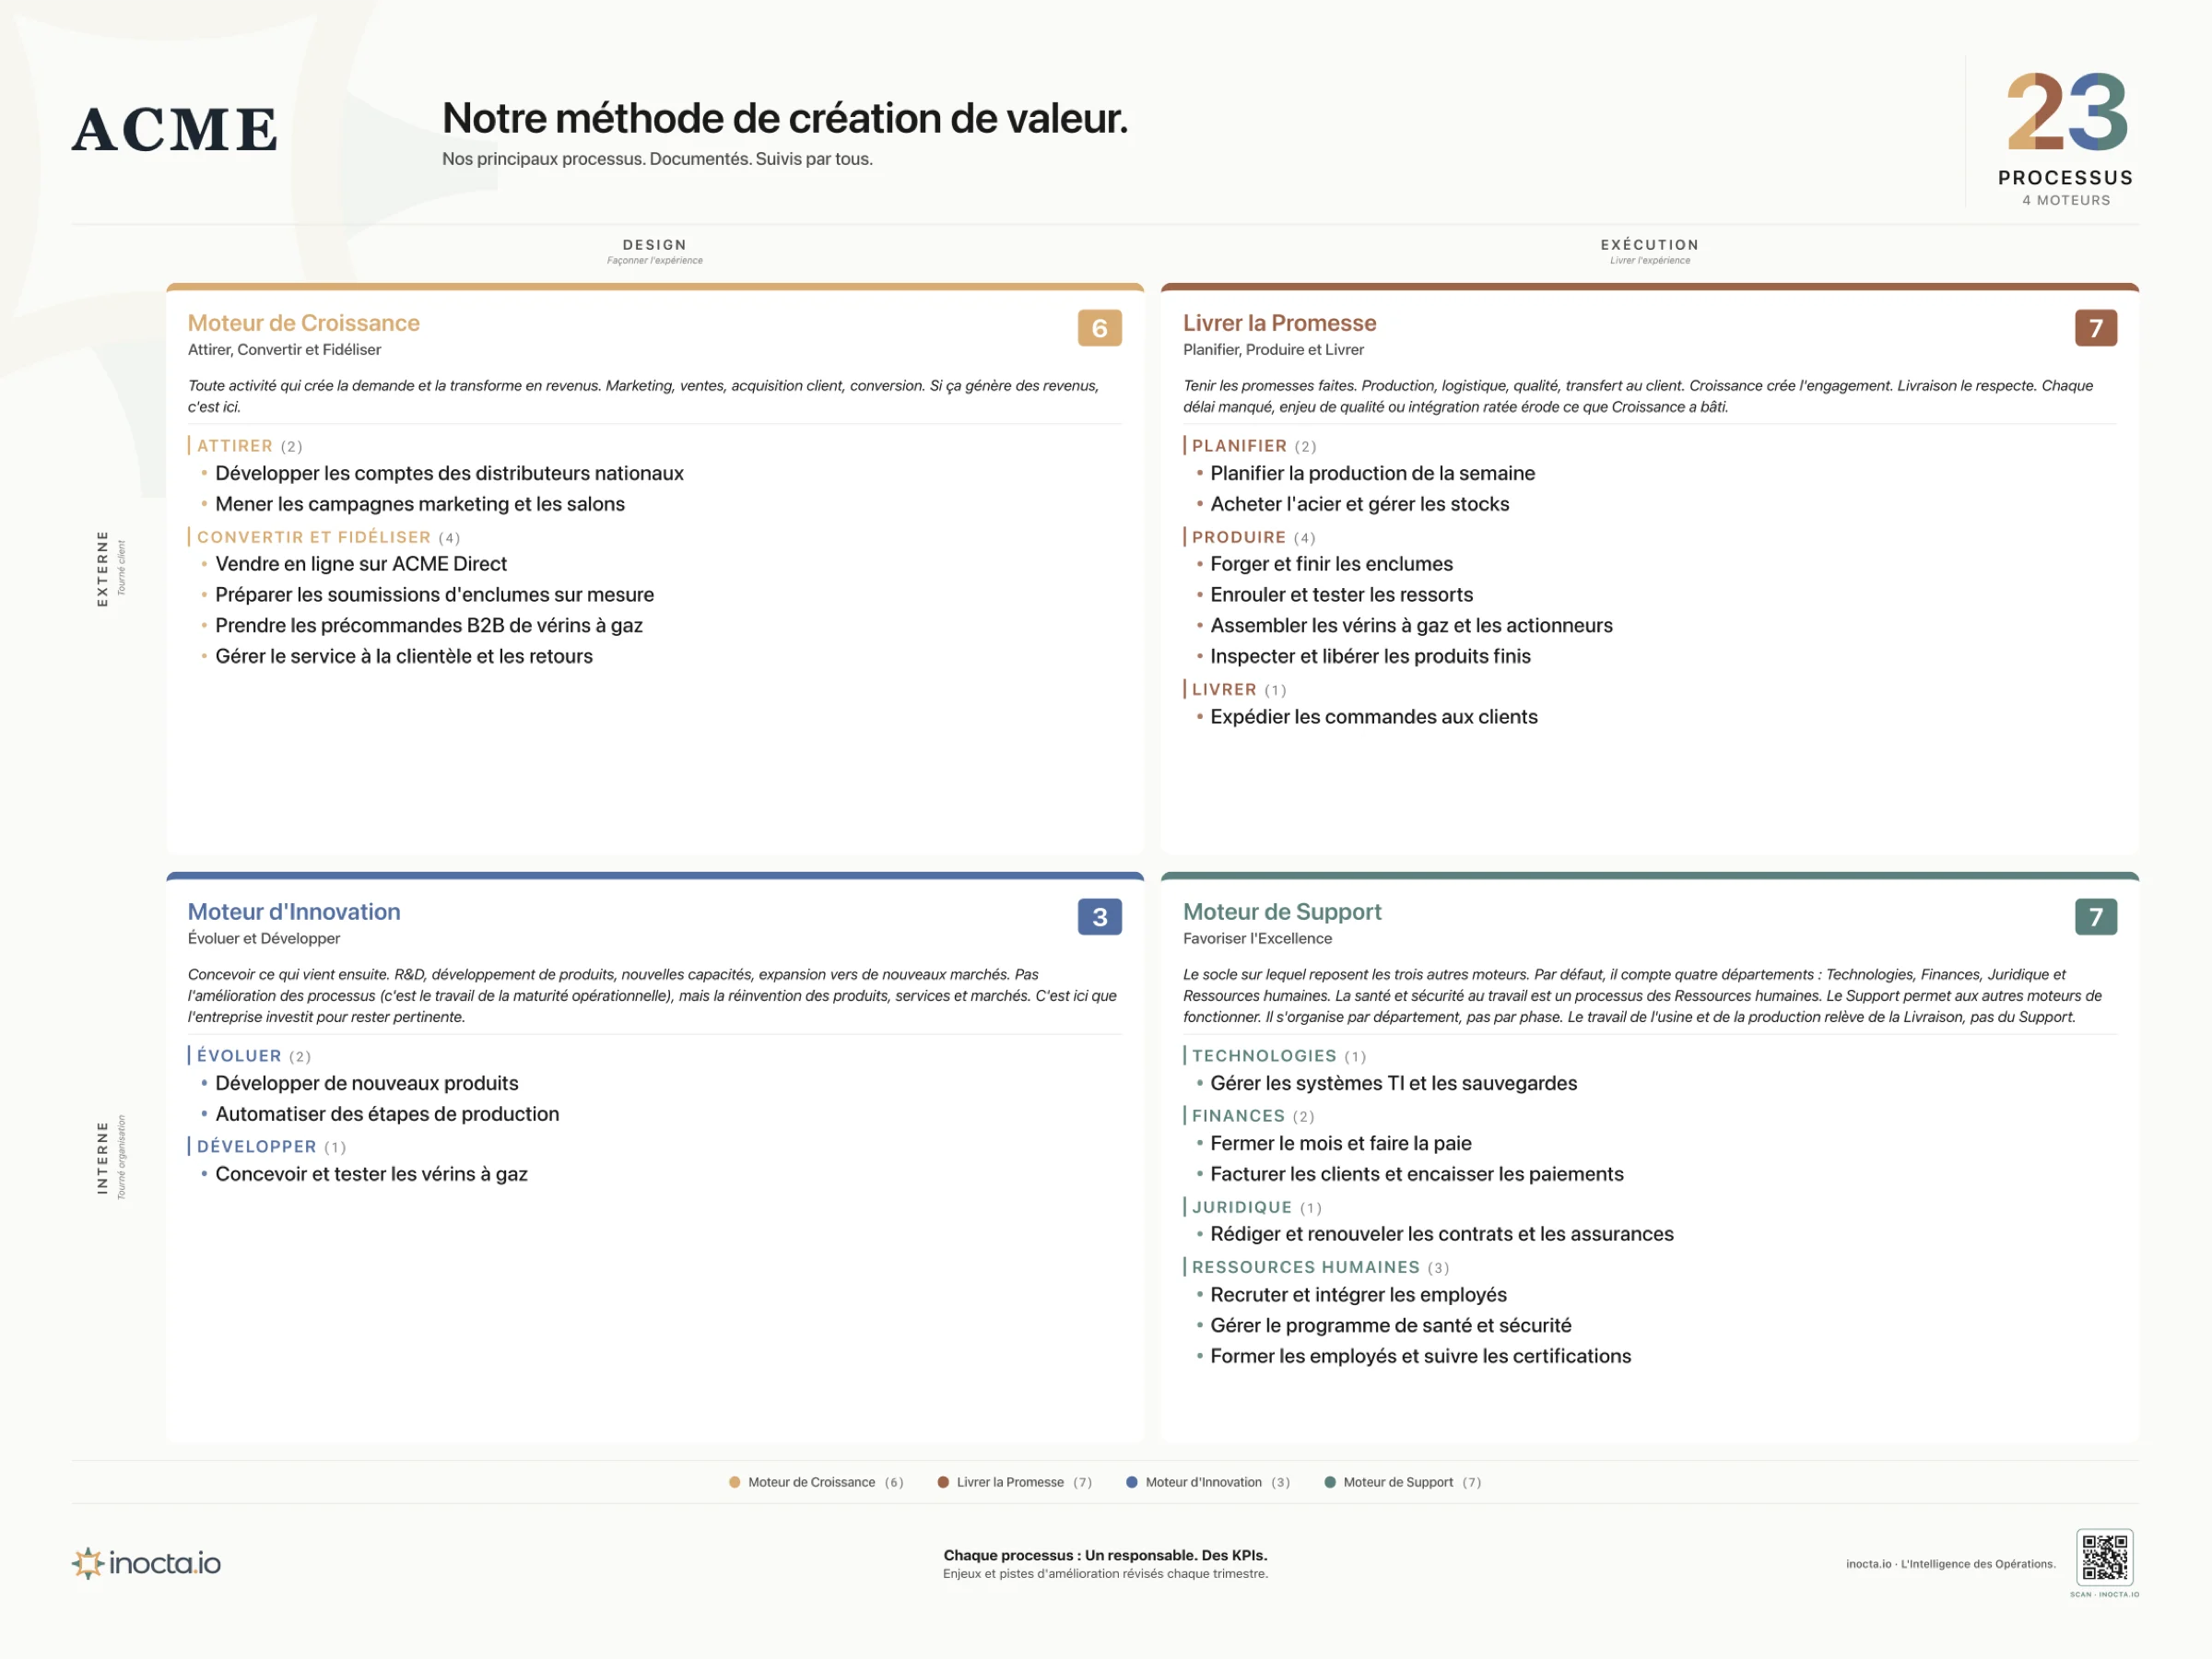
Task: Open the Moteur d'Innovation card title
Action: 294,912
